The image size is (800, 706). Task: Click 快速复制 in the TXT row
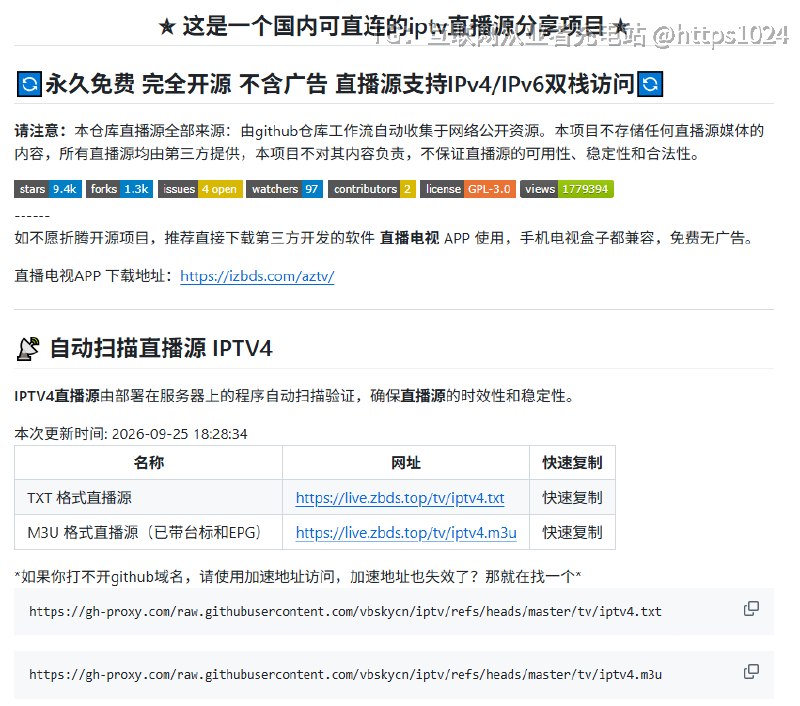(572, 497)
